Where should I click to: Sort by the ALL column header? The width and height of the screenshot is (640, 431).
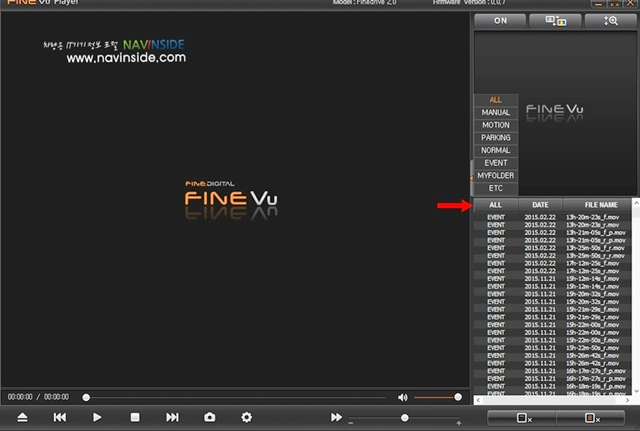click(x=496, y=205)
